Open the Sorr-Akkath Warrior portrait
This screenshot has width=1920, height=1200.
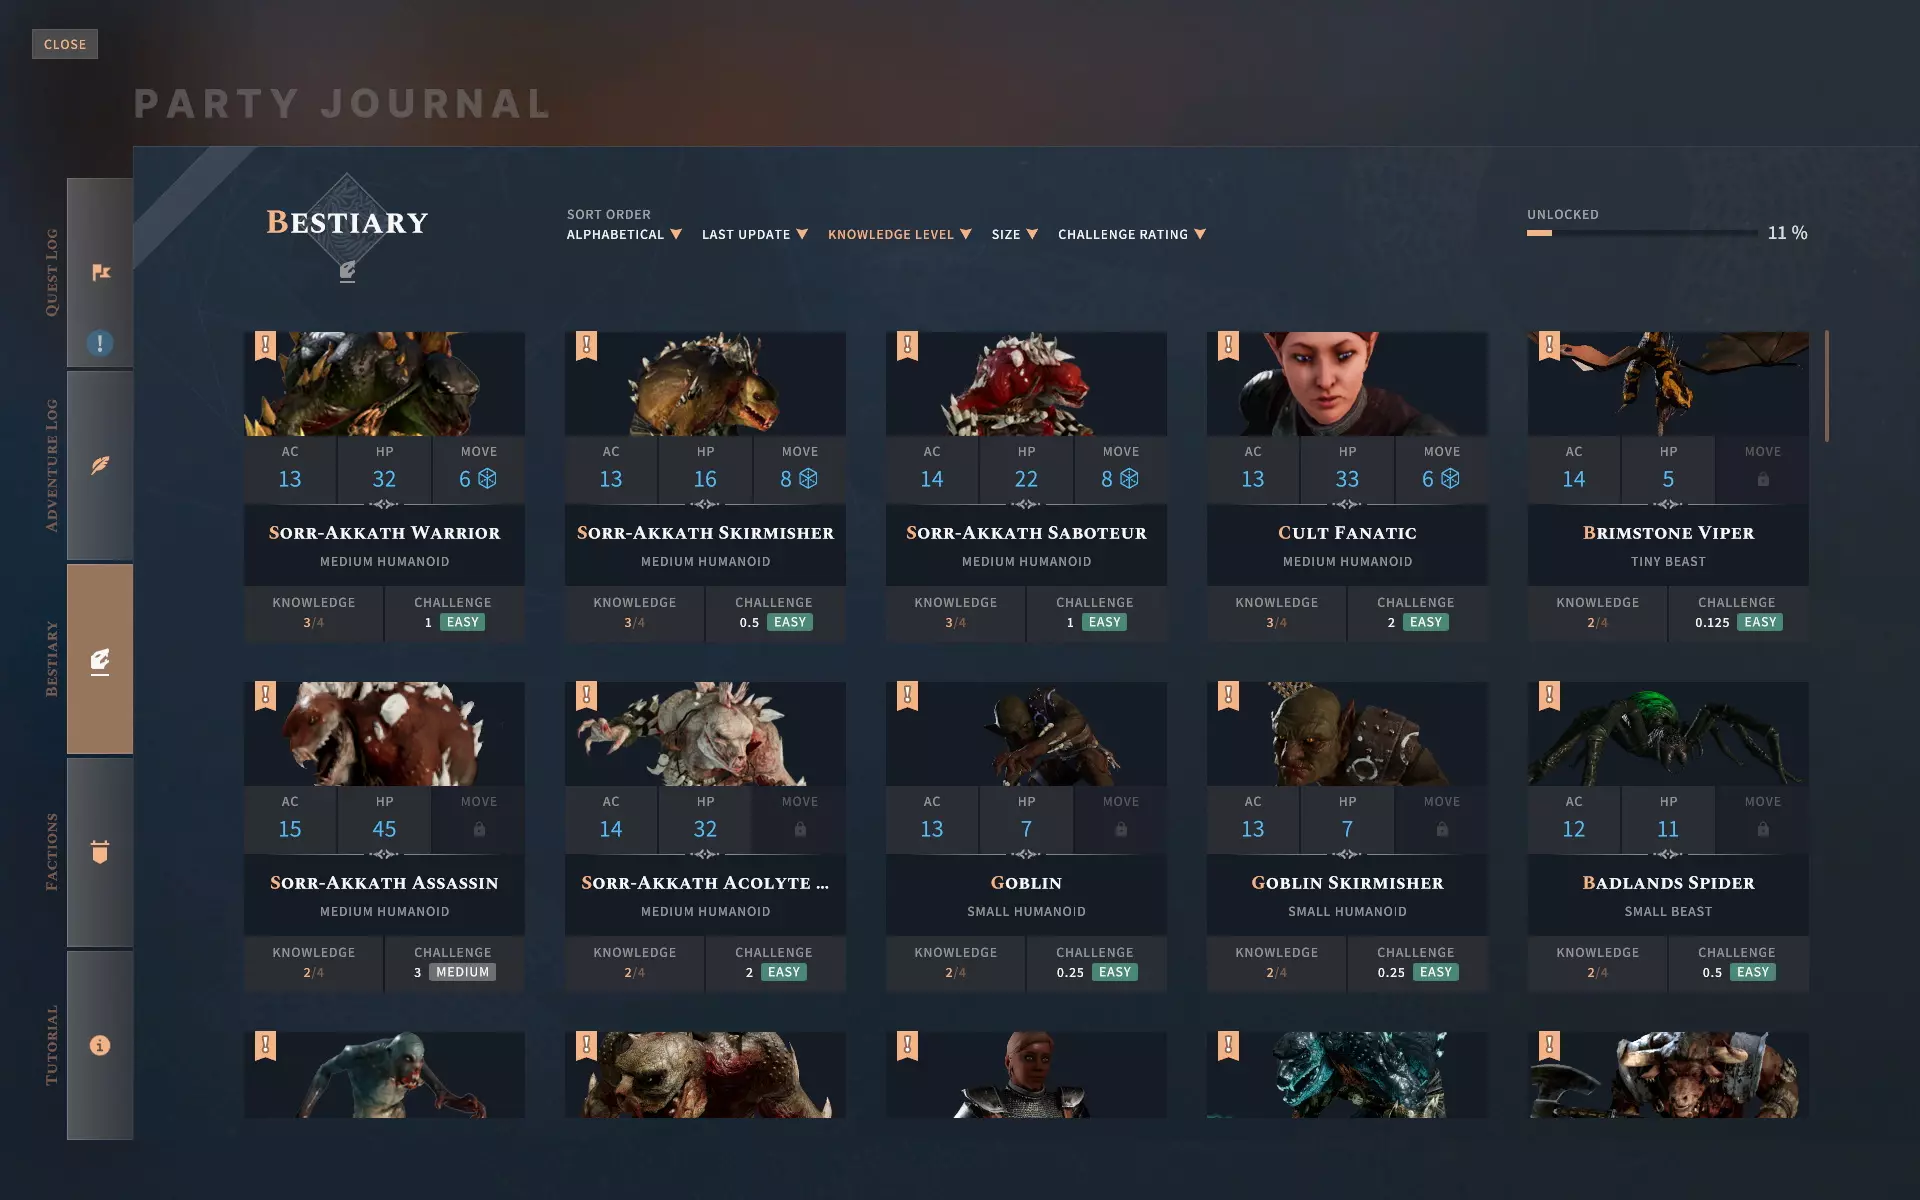tap(384, 384)
